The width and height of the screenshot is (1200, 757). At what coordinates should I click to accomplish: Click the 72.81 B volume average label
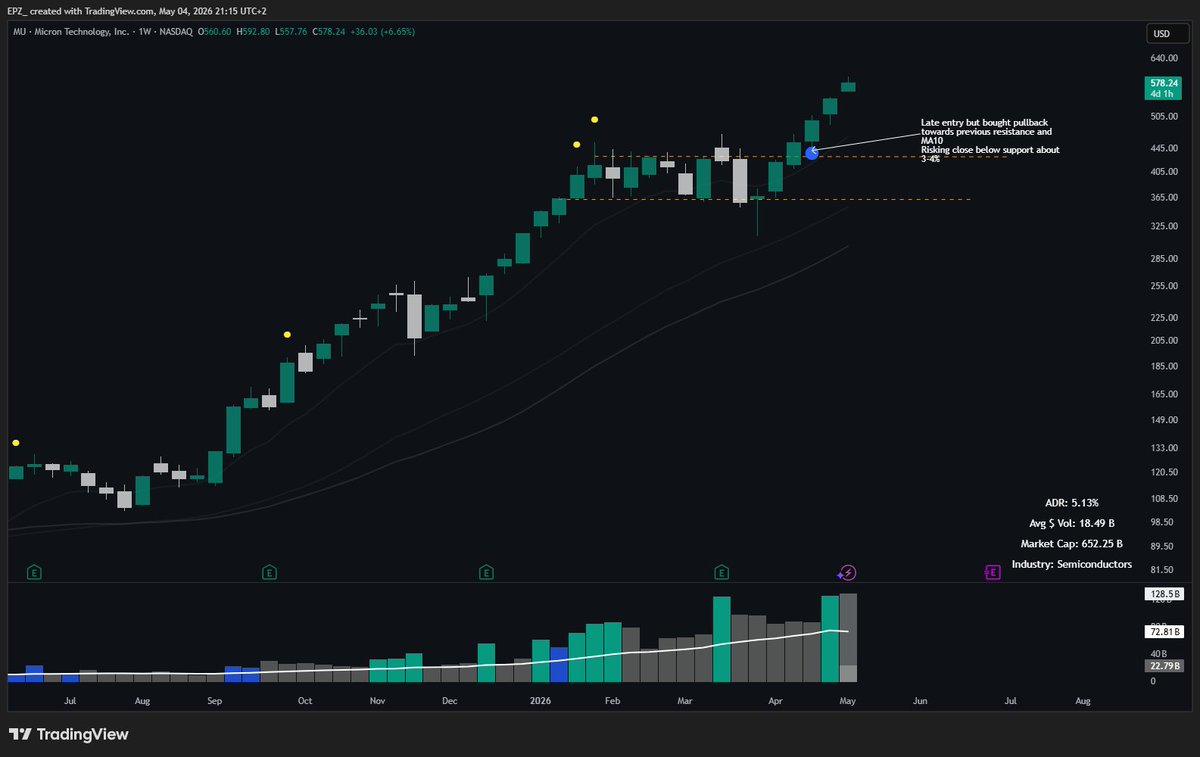pos(1164,632)
